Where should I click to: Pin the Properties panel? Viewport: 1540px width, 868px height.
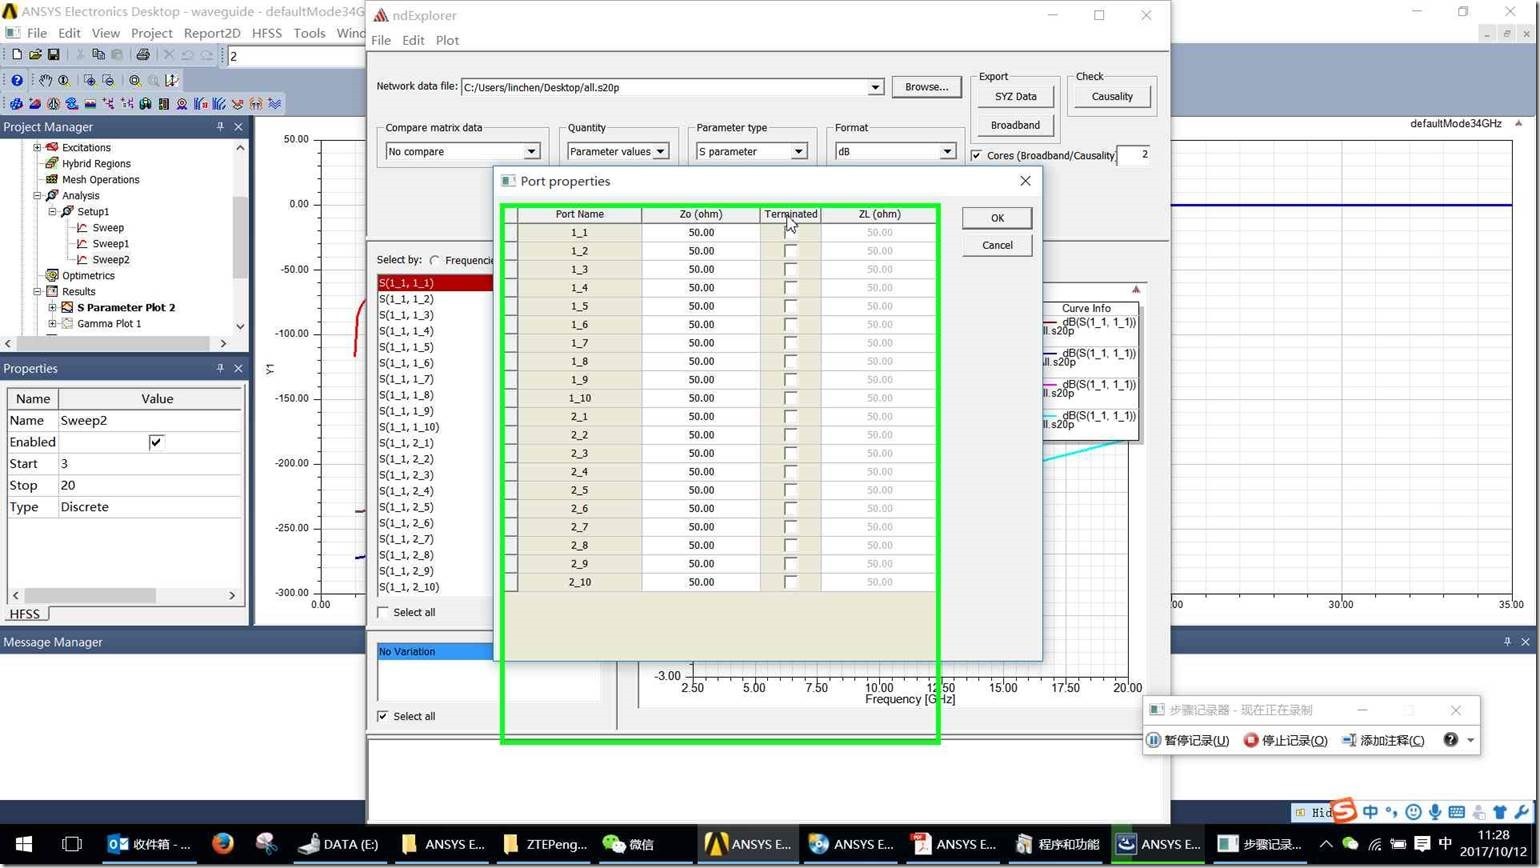click(220, 368)
